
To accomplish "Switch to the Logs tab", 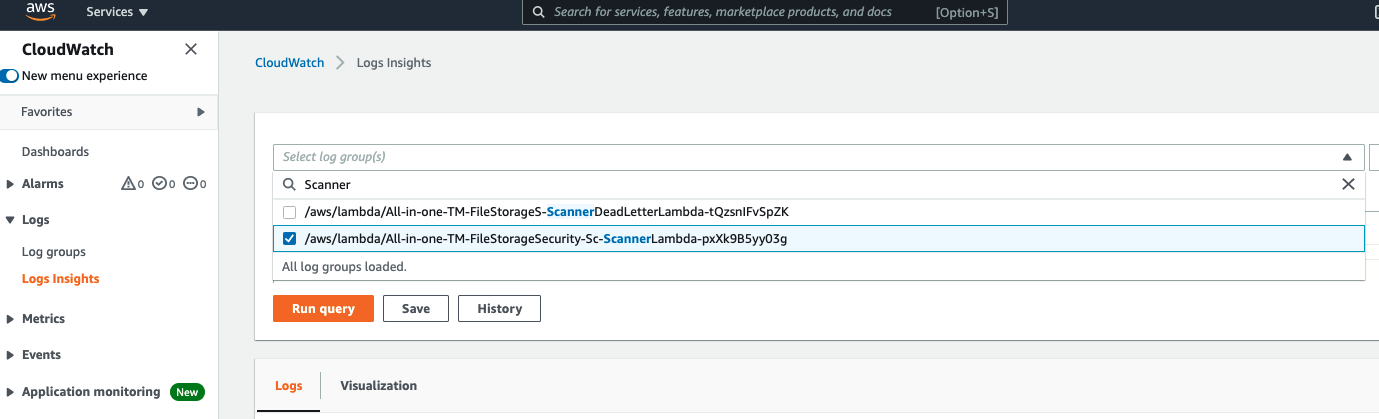I will [x=288, y=386].
